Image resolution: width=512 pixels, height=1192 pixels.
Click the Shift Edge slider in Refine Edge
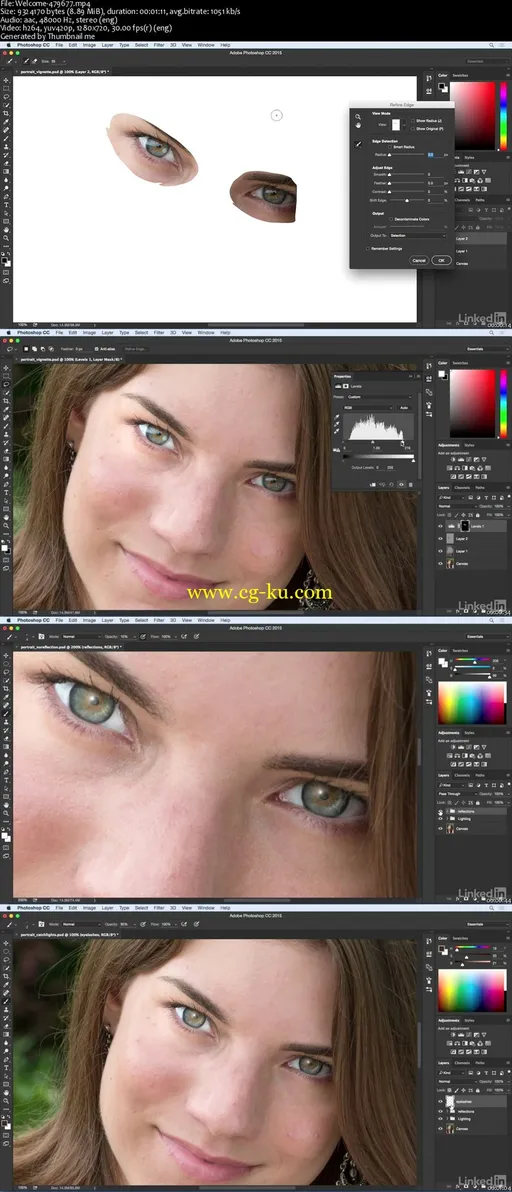pyautogui.click(x=407, y=201)
